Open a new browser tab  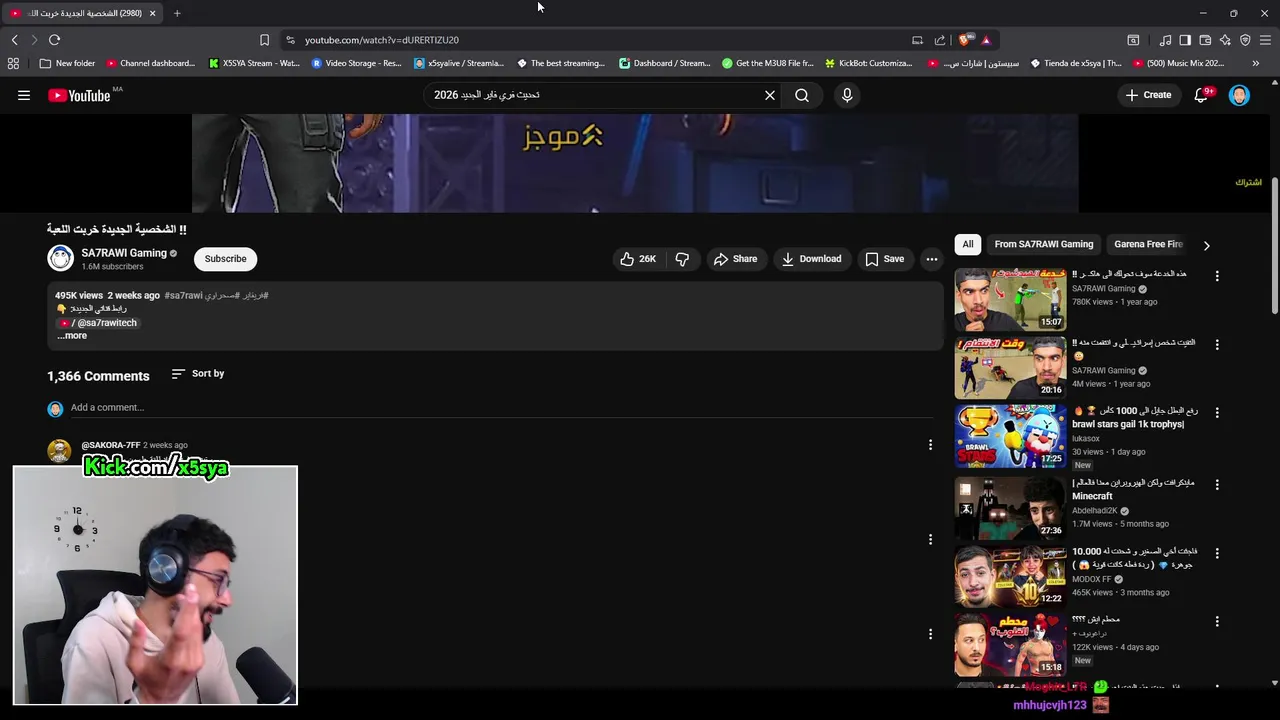click(x=177, y=13)
